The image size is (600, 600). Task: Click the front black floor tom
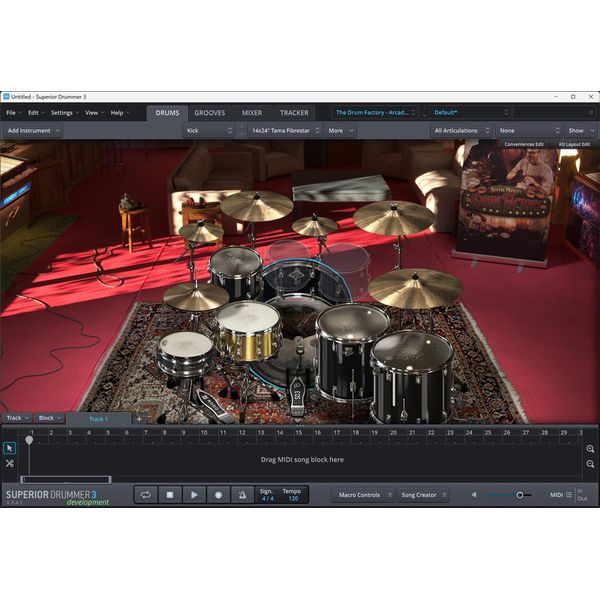coord(411,377)
